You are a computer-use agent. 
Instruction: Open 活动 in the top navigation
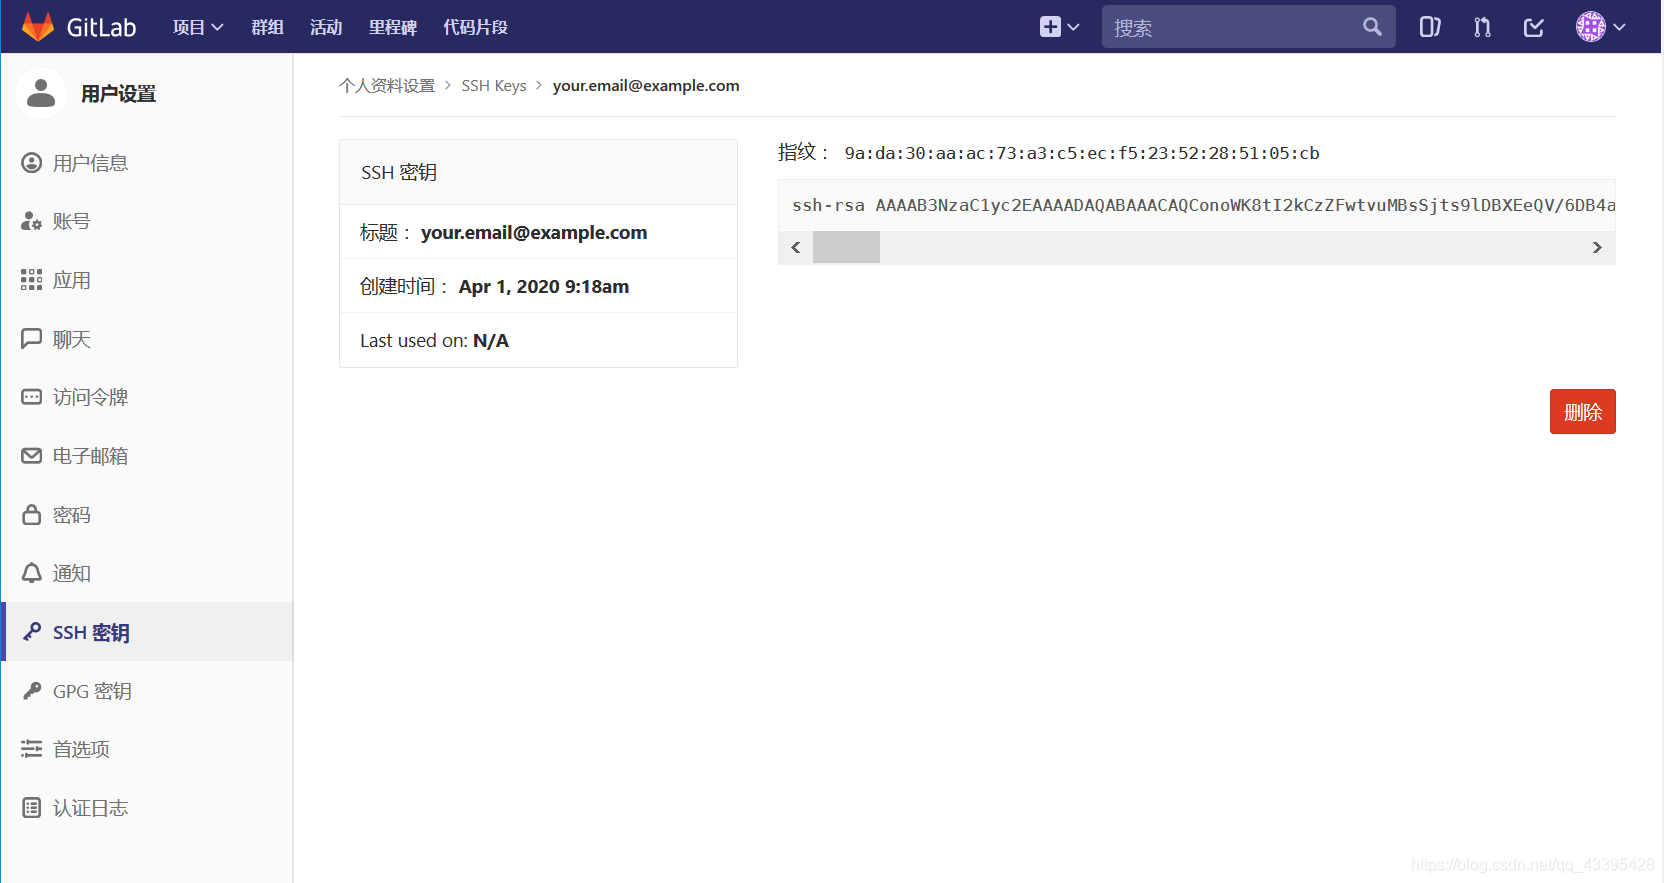click(x=326, y=27)
